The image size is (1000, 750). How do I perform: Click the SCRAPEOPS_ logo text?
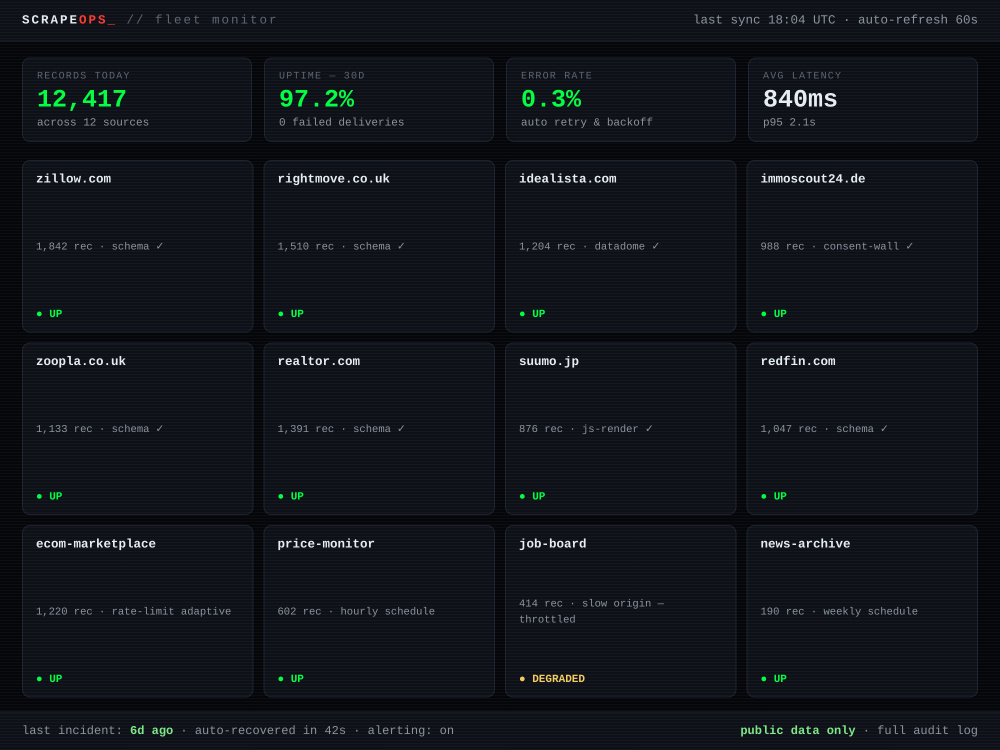tap(69, 20)
